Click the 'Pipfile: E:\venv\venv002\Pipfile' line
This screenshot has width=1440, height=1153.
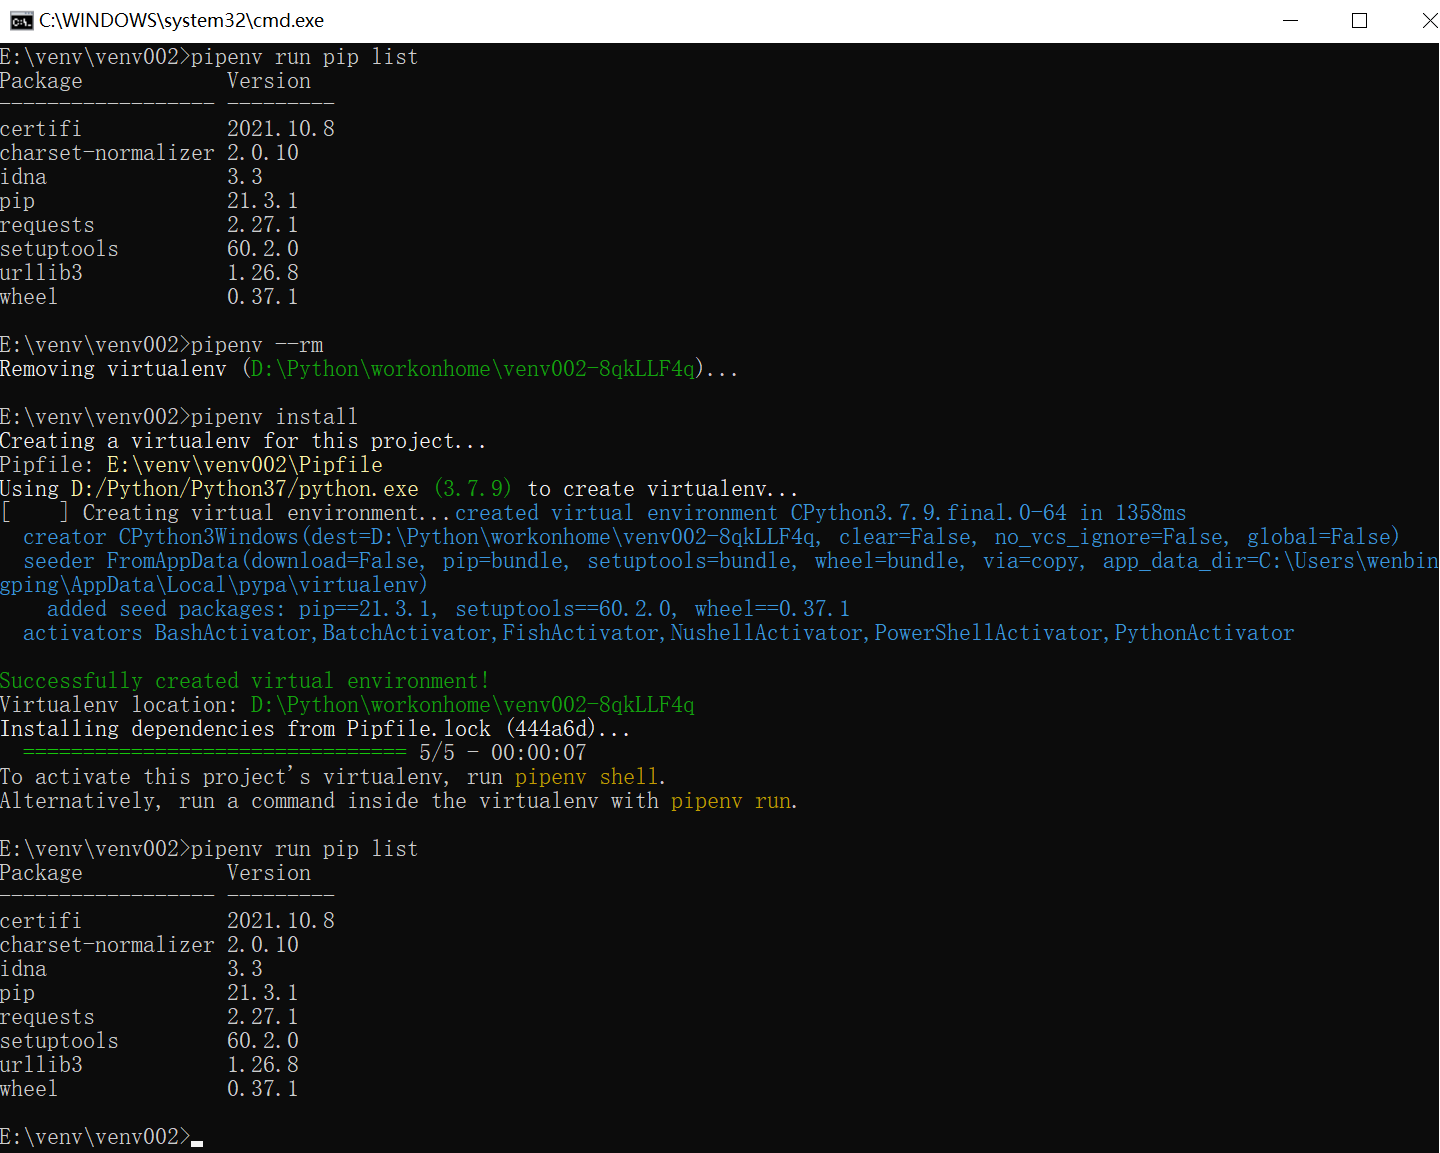pyautogui.click(x=191, y=465)
